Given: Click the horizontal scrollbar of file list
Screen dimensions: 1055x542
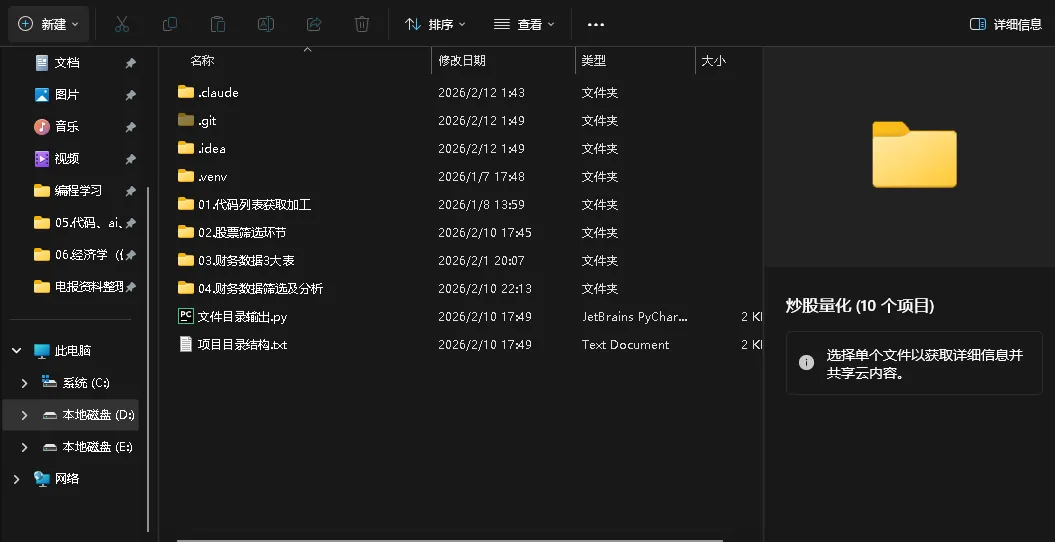Looking at the screenshot, I should [x=449, y=540].
